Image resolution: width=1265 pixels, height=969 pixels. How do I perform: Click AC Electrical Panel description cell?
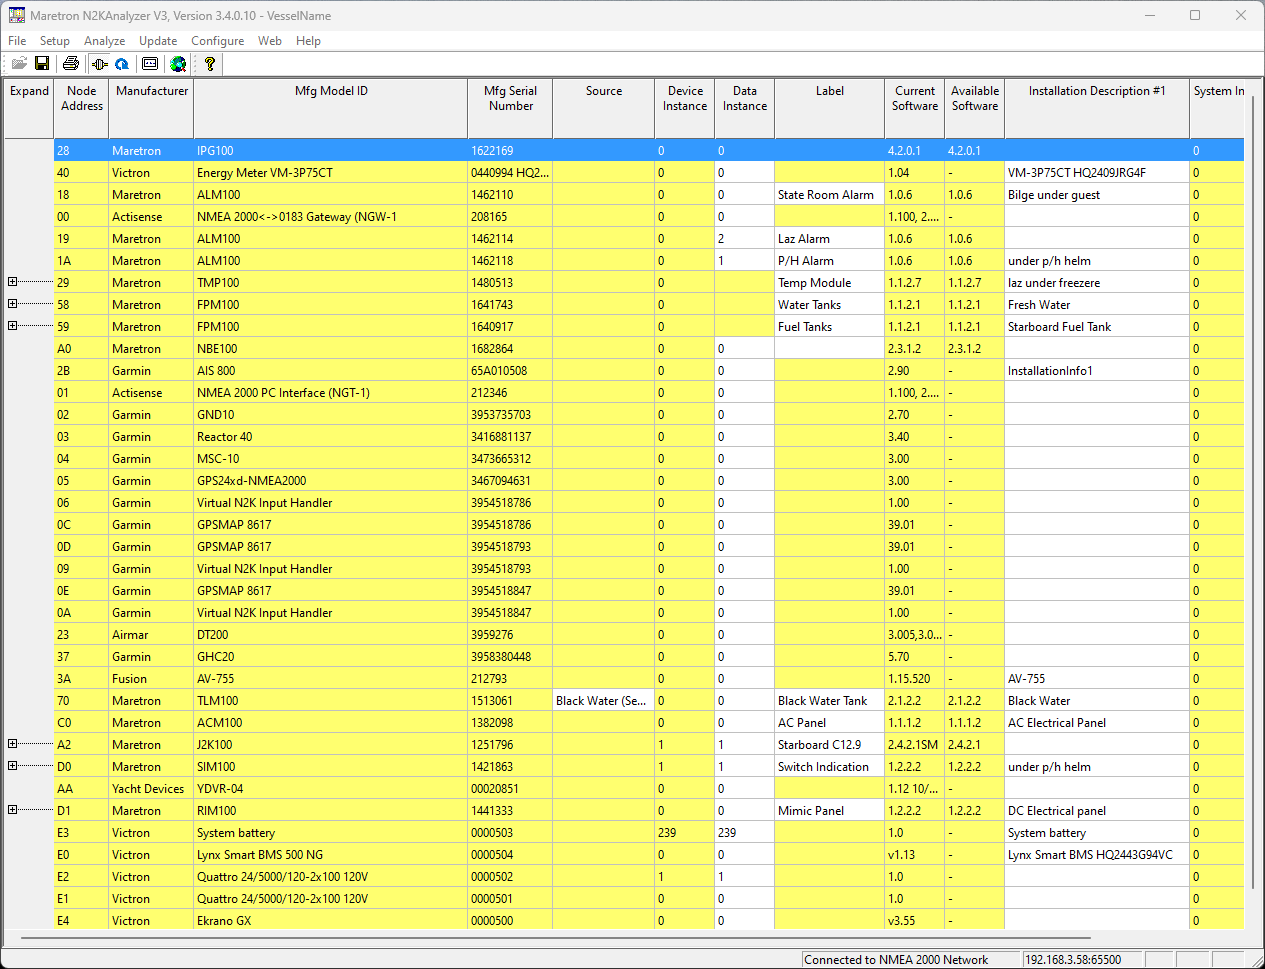click(x=1097, y=723)
